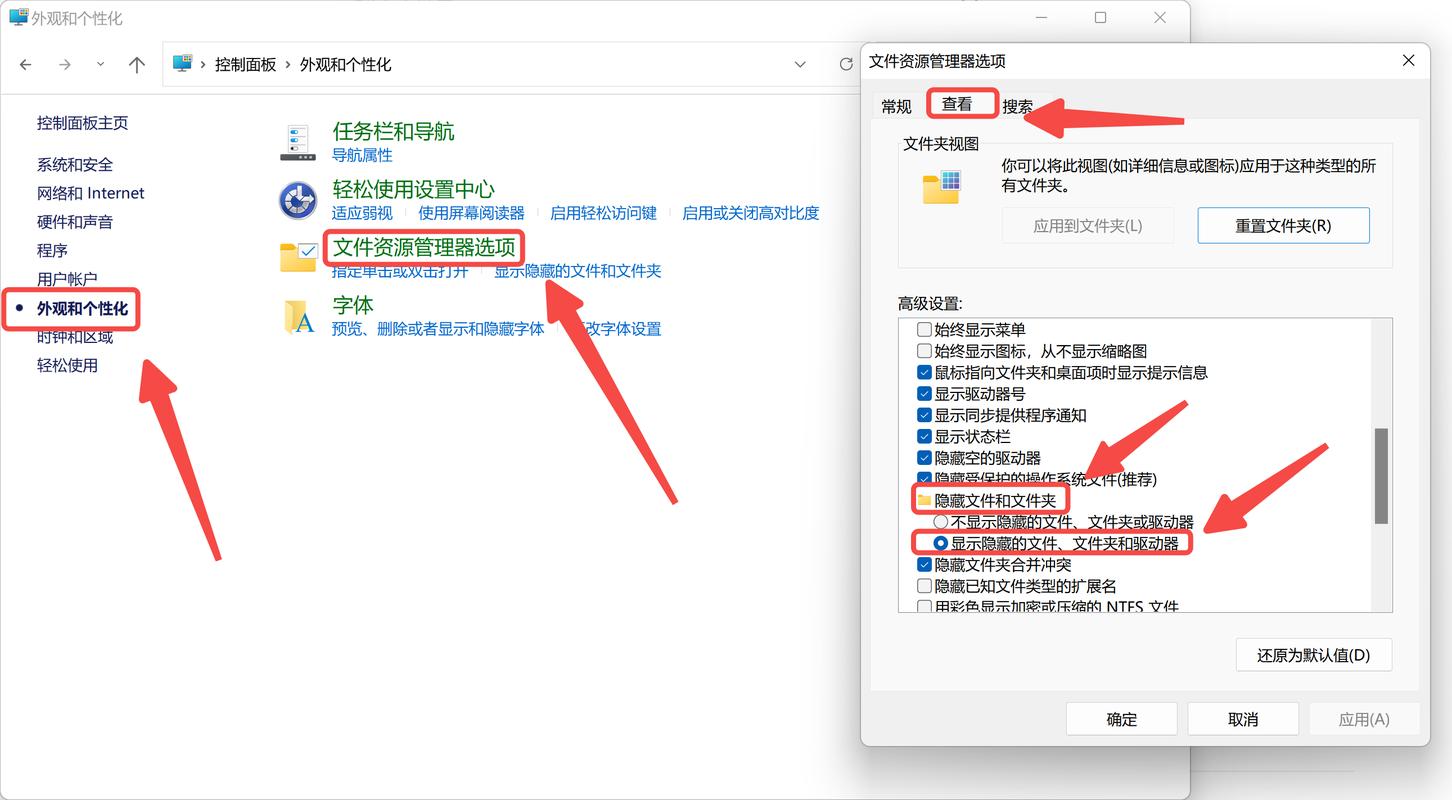Uncheck 显示状态栏 in advanced settings

click(924, 436)
